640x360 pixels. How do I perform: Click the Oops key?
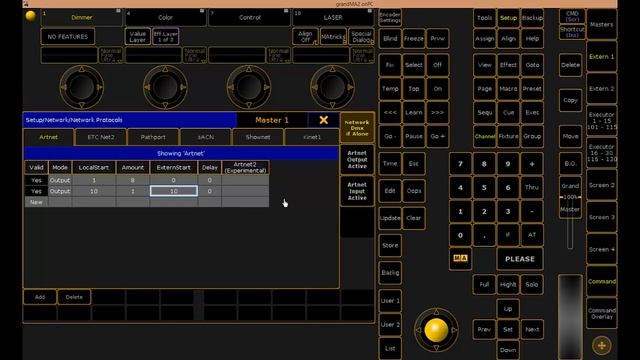pos(413,191)
